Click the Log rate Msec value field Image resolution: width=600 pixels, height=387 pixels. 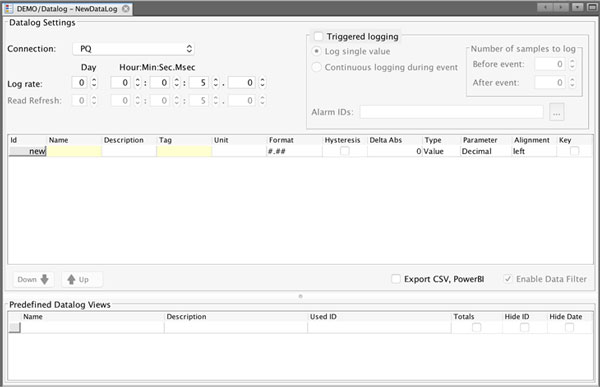tap(242, 83)
